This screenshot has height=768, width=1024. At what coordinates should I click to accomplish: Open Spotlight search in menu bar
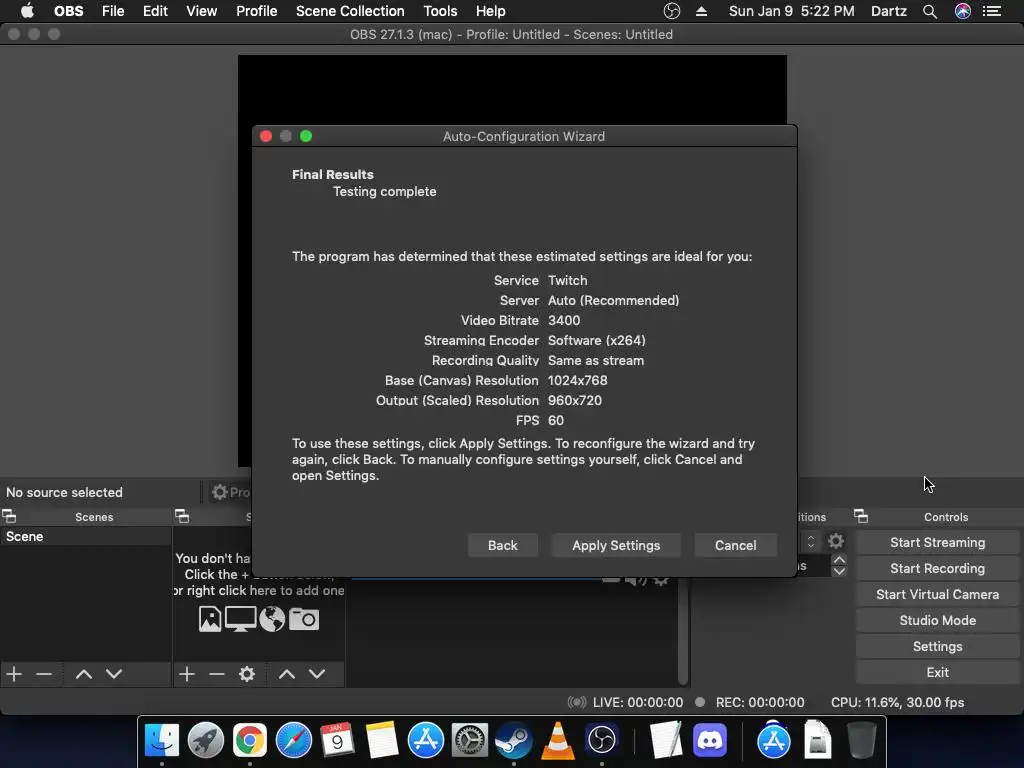(930, 11)
